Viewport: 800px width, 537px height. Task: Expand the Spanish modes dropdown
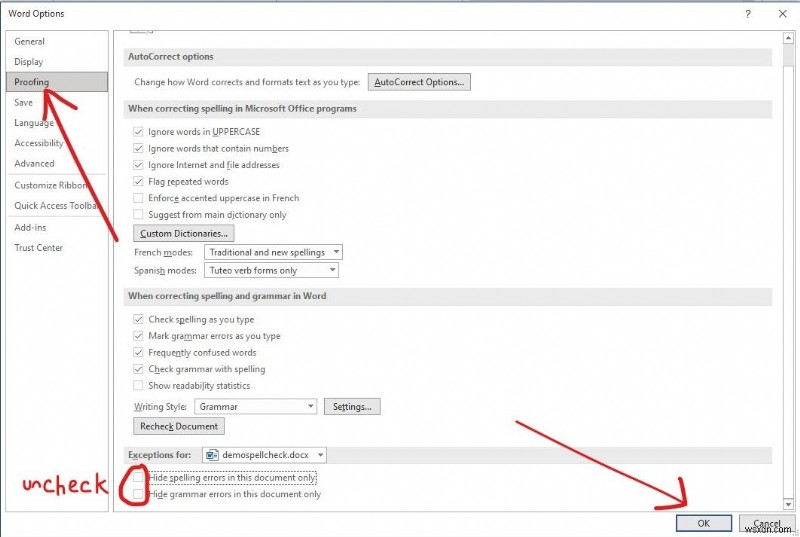[x=271, y=270]
